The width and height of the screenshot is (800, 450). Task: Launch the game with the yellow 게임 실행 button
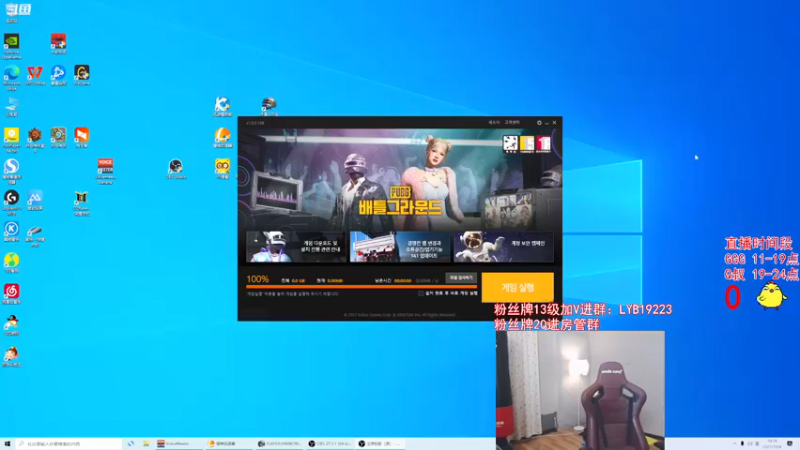pyautogui.click(x=517, y=288)
